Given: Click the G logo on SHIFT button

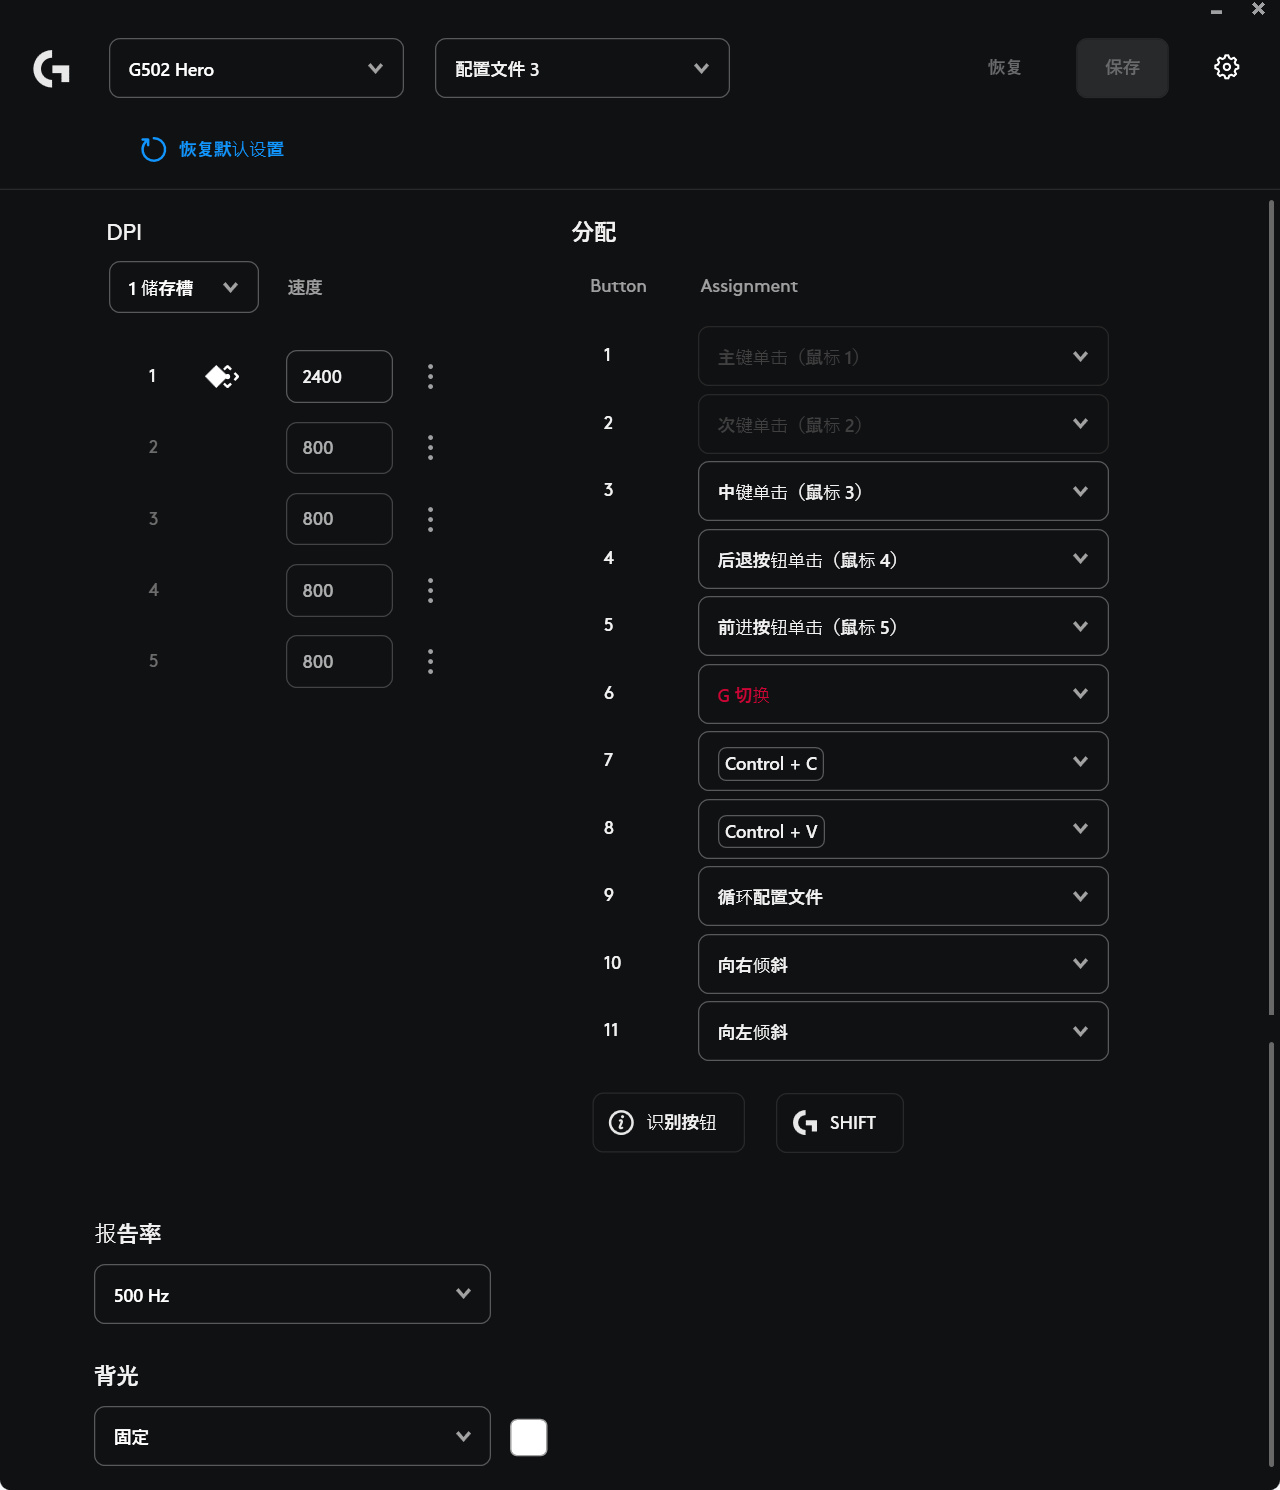Looking at the screenshot, I should [x=805, y=1123].
